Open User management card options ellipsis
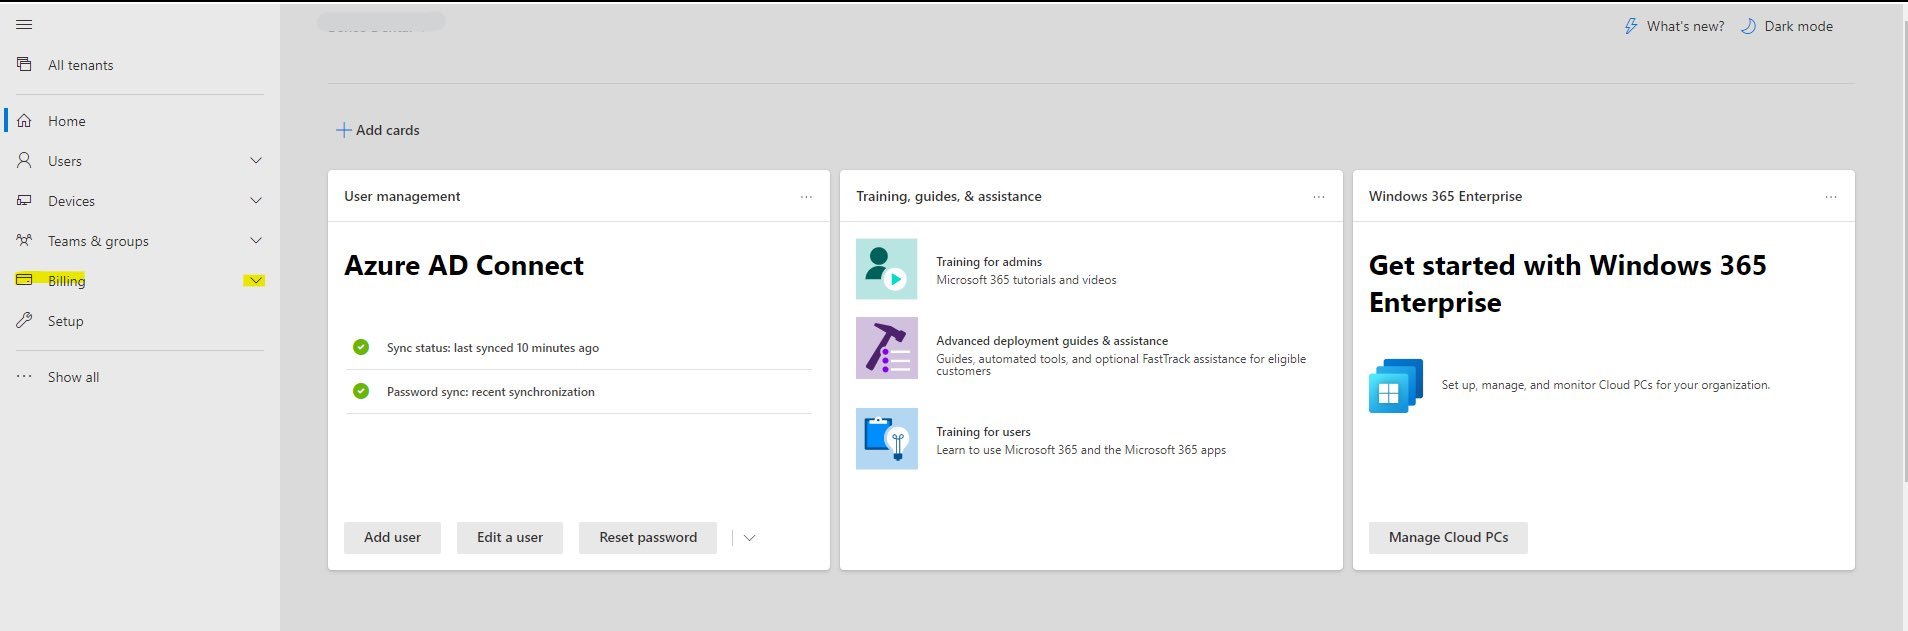The height and width of the screenshot is (631, 1908). point(806,197)
